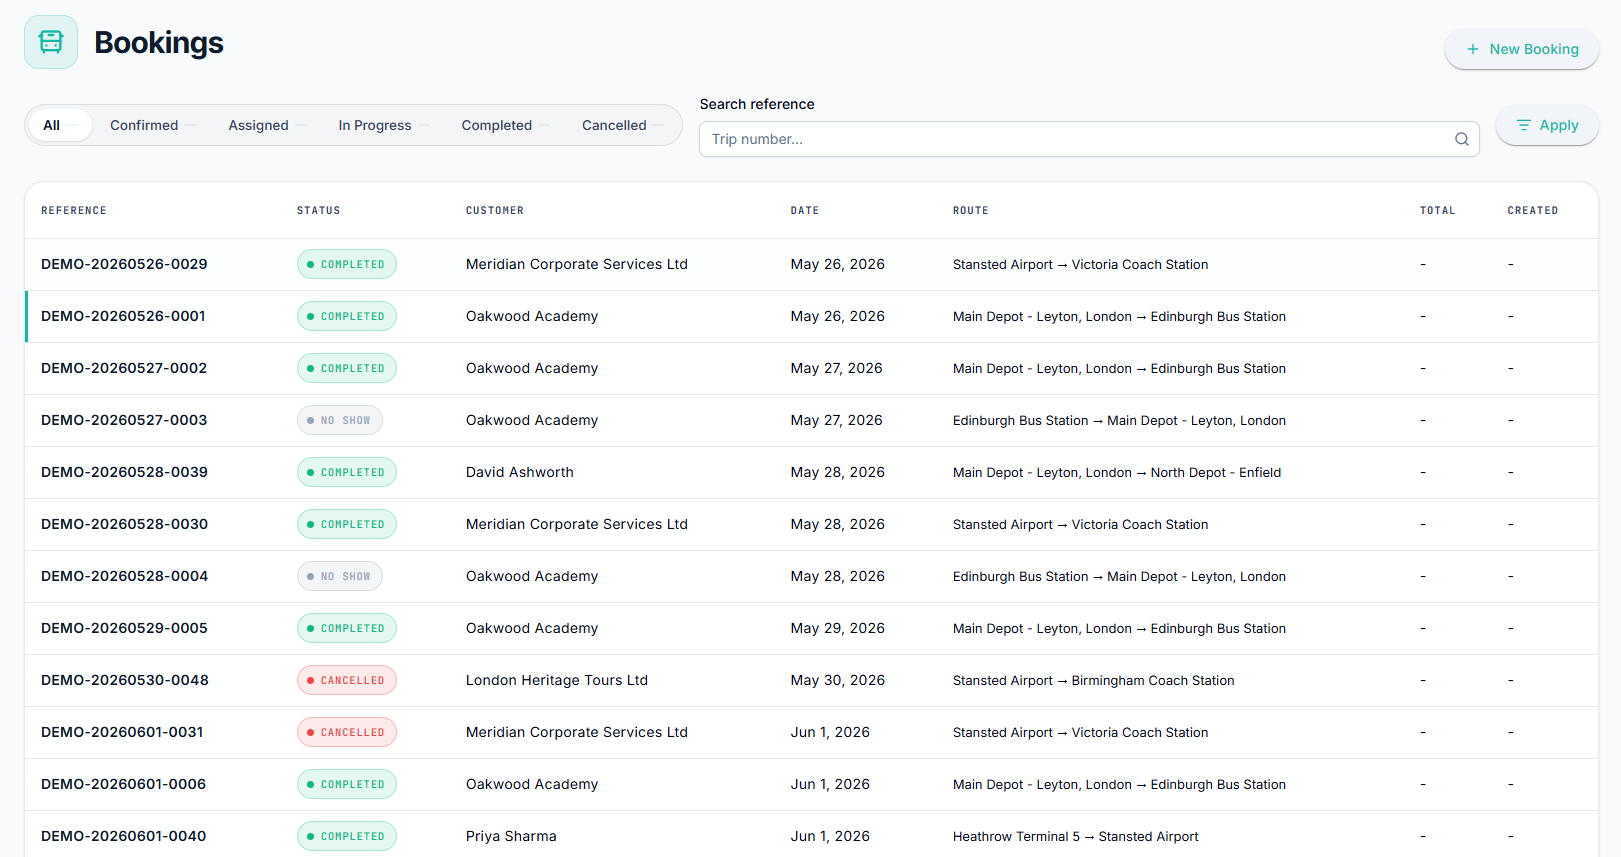Click Completed badge on DEMO-20260528-0039
The height and width of the screenshot is (857, 1621).
[x=347, y=472]
